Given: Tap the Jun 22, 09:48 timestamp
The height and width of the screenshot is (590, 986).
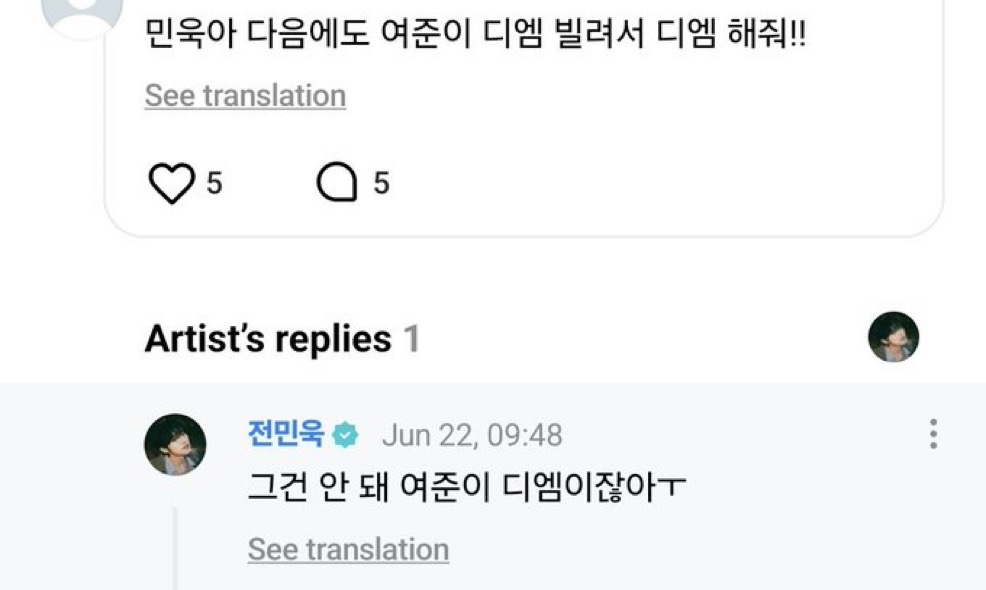Looking at the screenshot, I should [x=472, y=436].
